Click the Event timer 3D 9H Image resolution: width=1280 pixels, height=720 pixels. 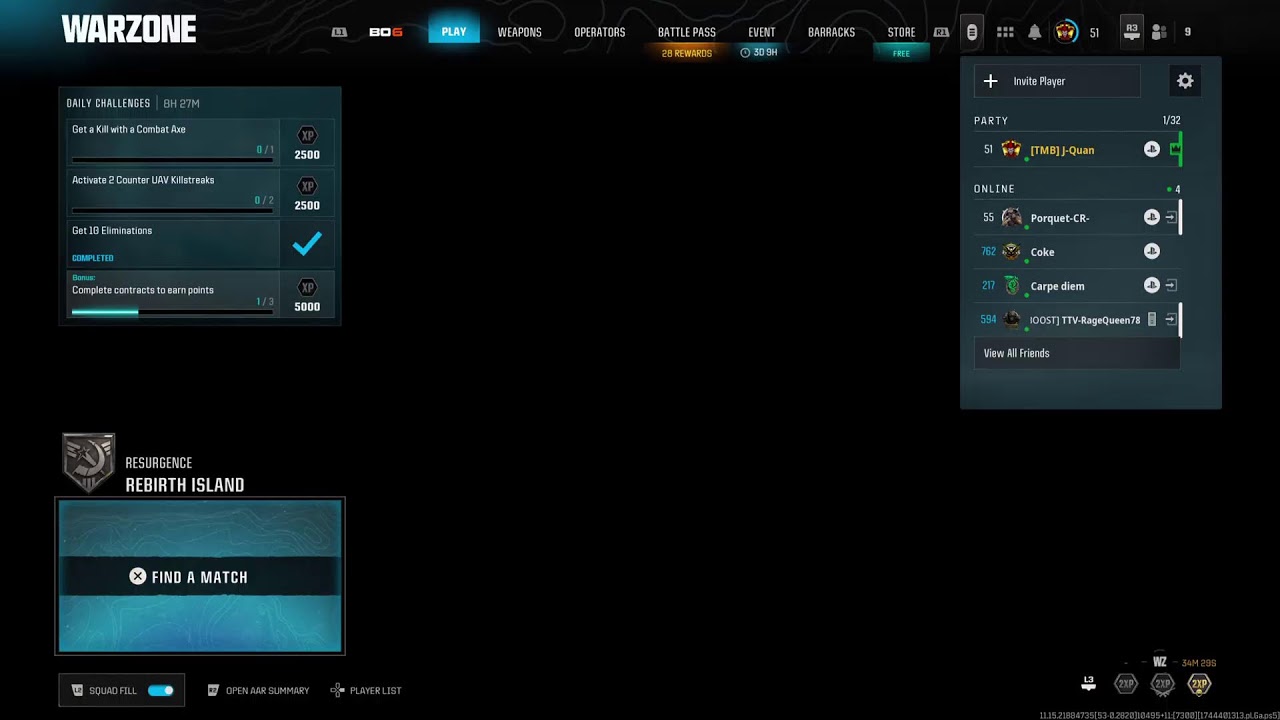[x=759, y=53]
